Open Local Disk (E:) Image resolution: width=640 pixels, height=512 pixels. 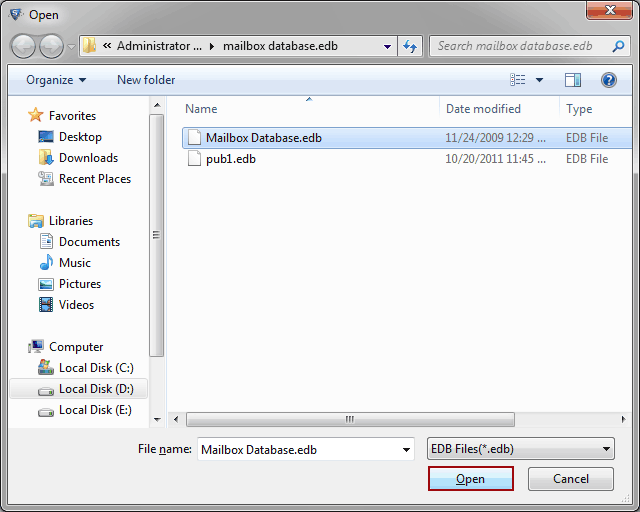click(96, 410)
